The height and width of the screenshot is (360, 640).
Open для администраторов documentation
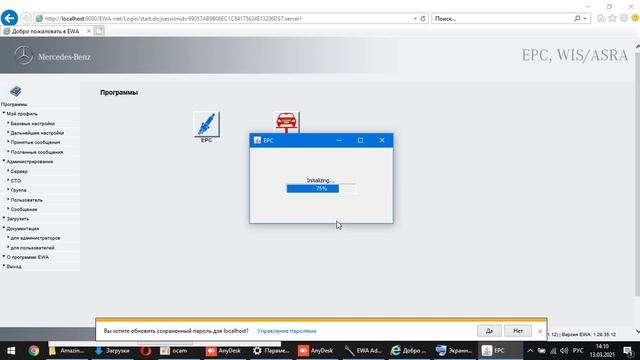point(36,238)
